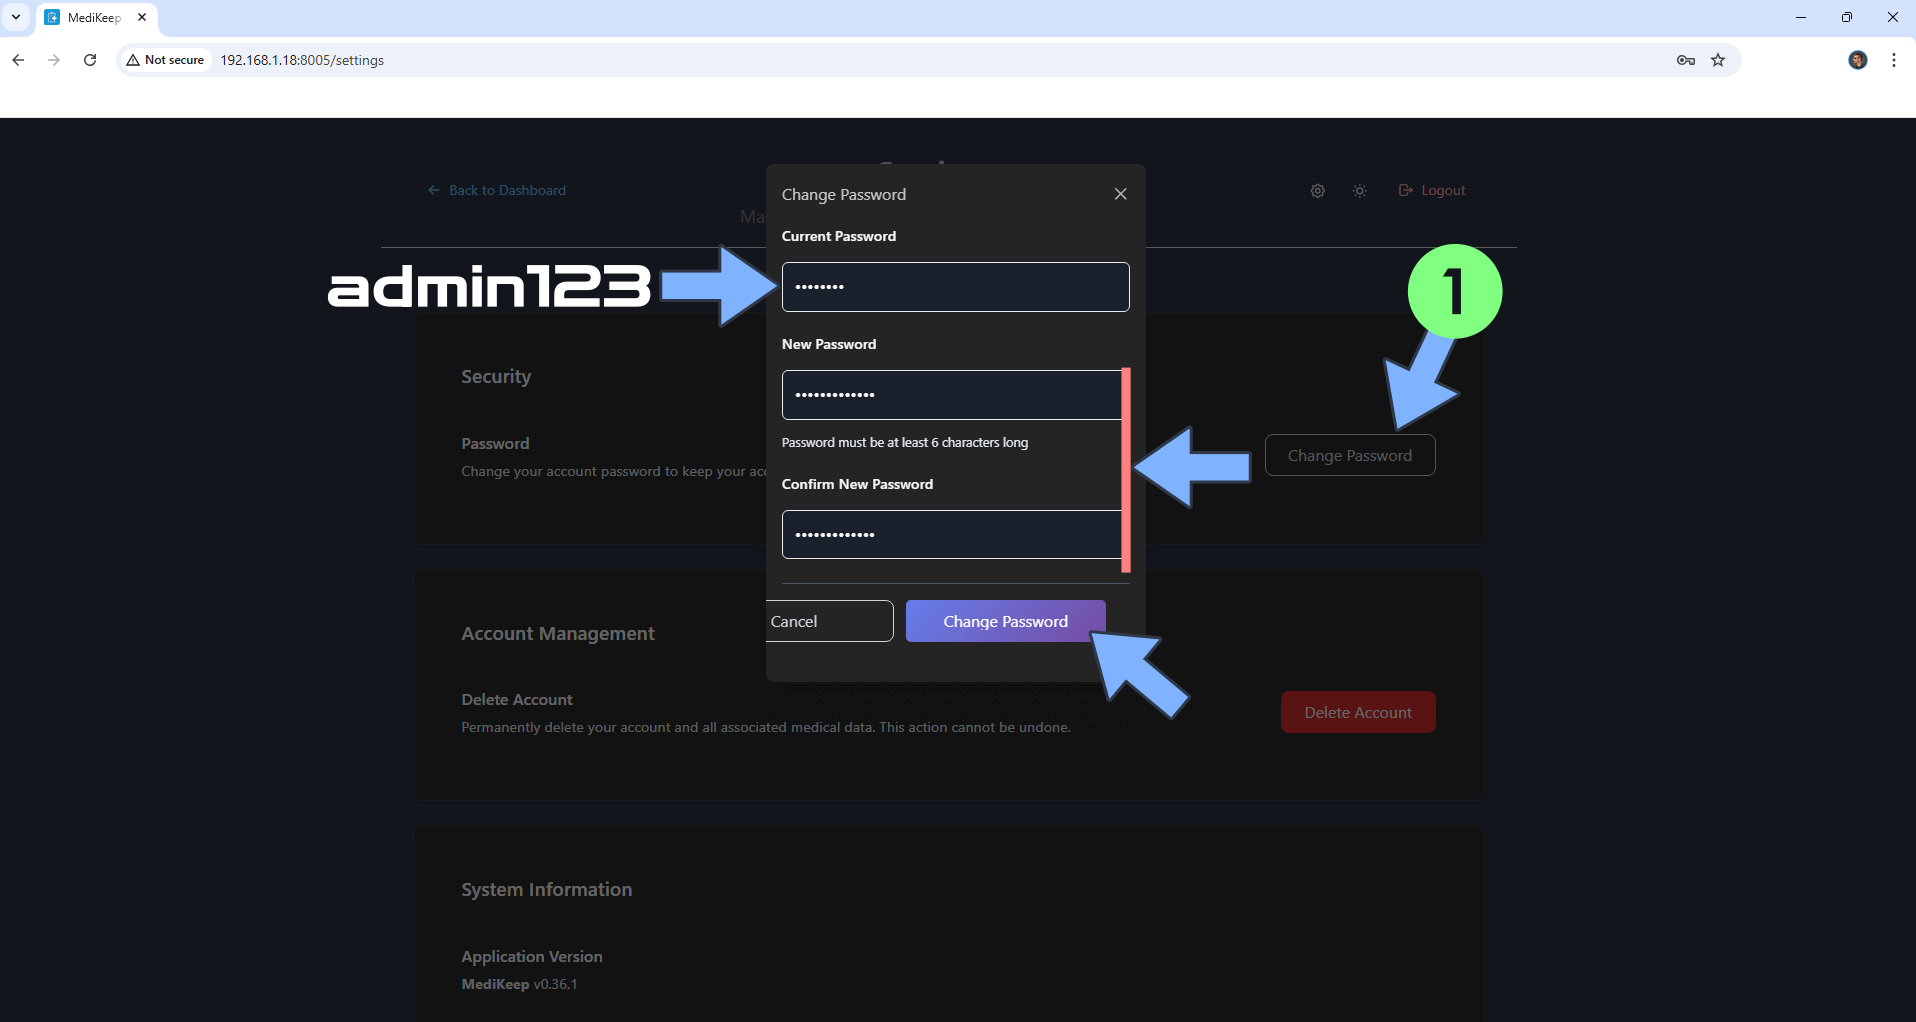Click the settings gear icon in header

click(1318, 191)
